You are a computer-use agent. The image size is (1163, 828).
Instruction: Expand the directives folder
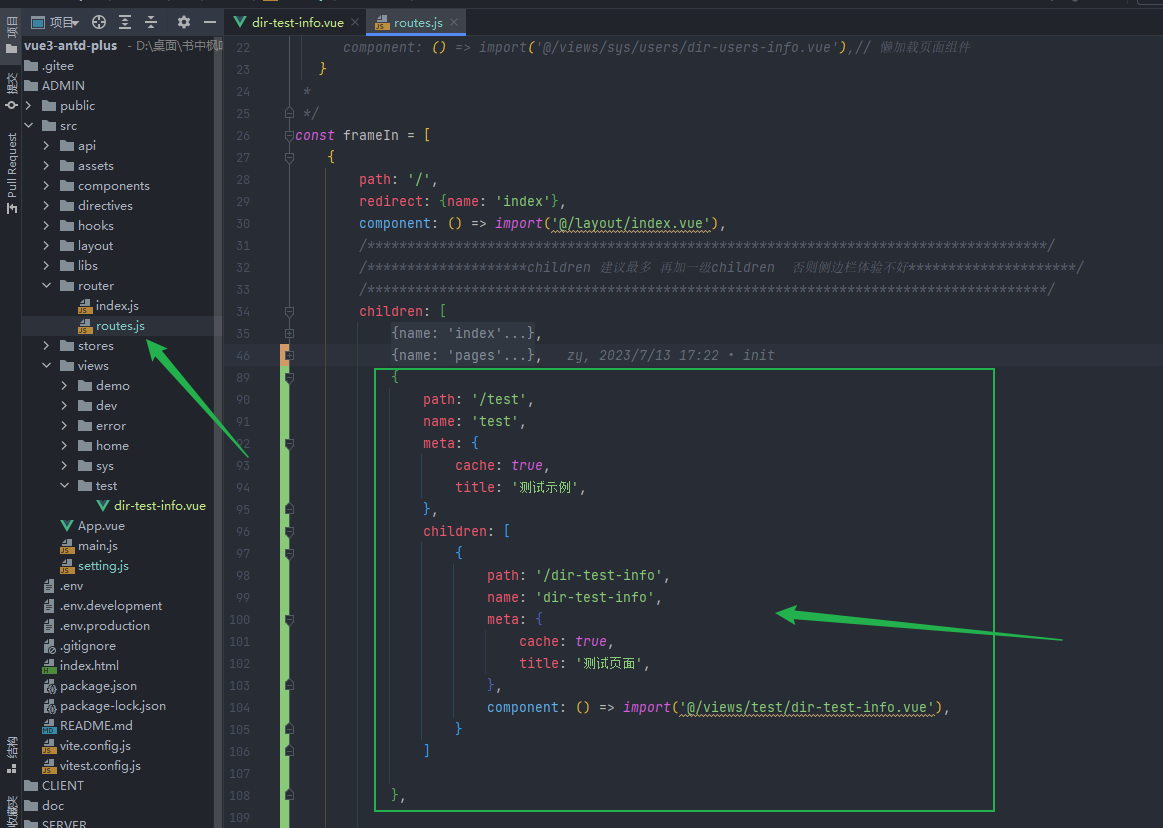47,206
